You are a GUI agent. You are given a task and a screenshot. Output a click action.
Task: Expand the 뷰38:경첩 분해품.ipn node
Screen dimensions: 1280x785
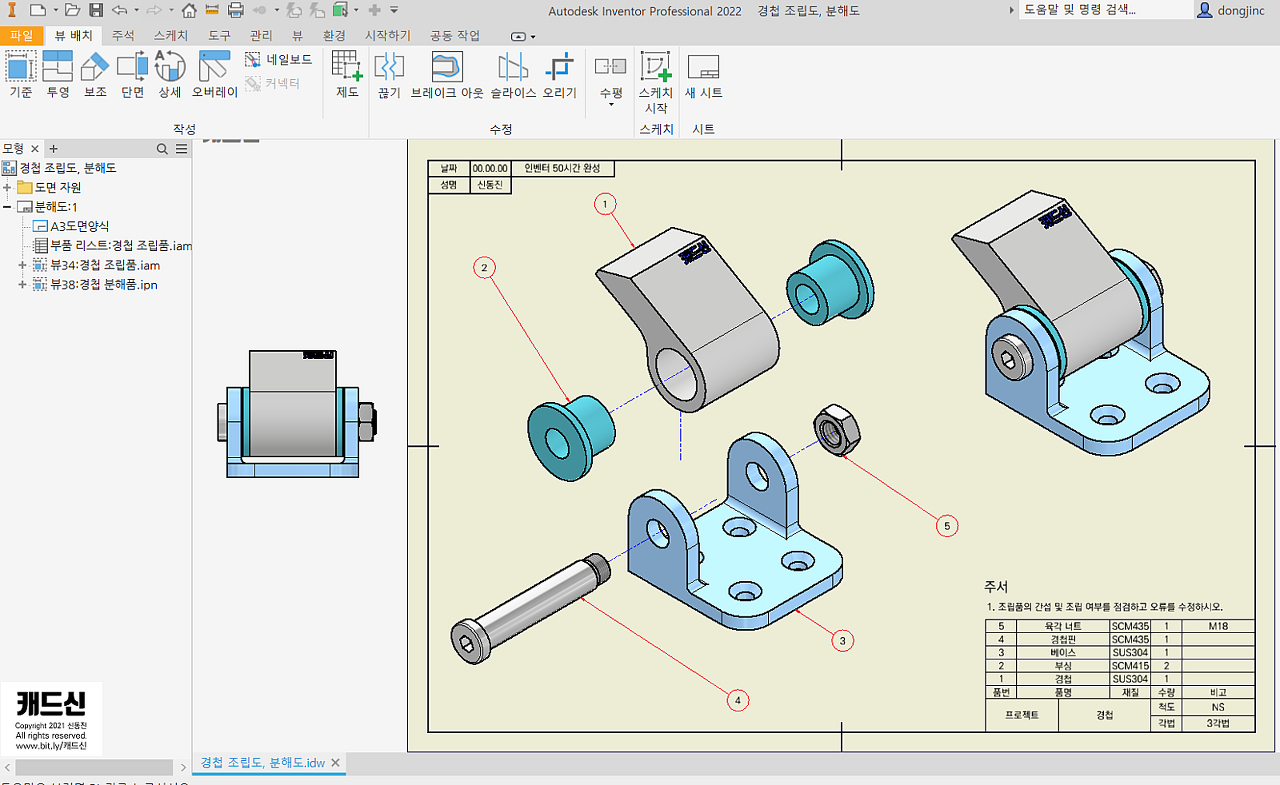(22, 285)
